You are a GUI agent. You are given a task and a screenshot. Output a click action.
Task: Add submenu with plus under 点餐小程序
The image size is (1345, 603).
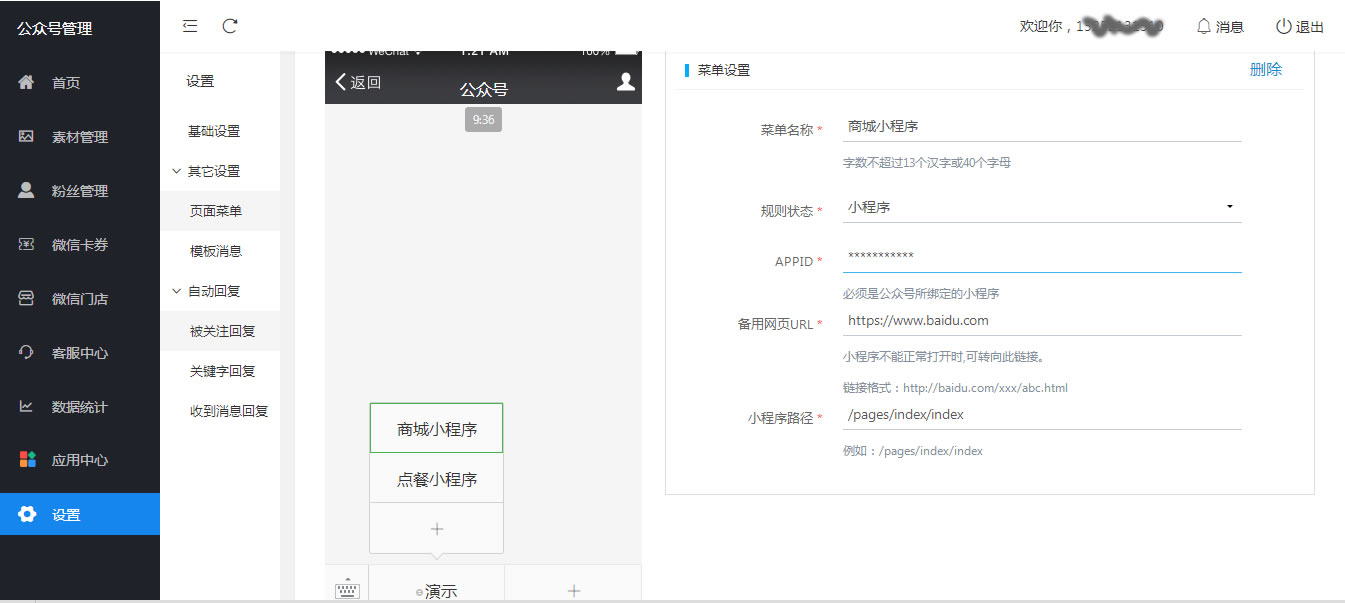436,528
